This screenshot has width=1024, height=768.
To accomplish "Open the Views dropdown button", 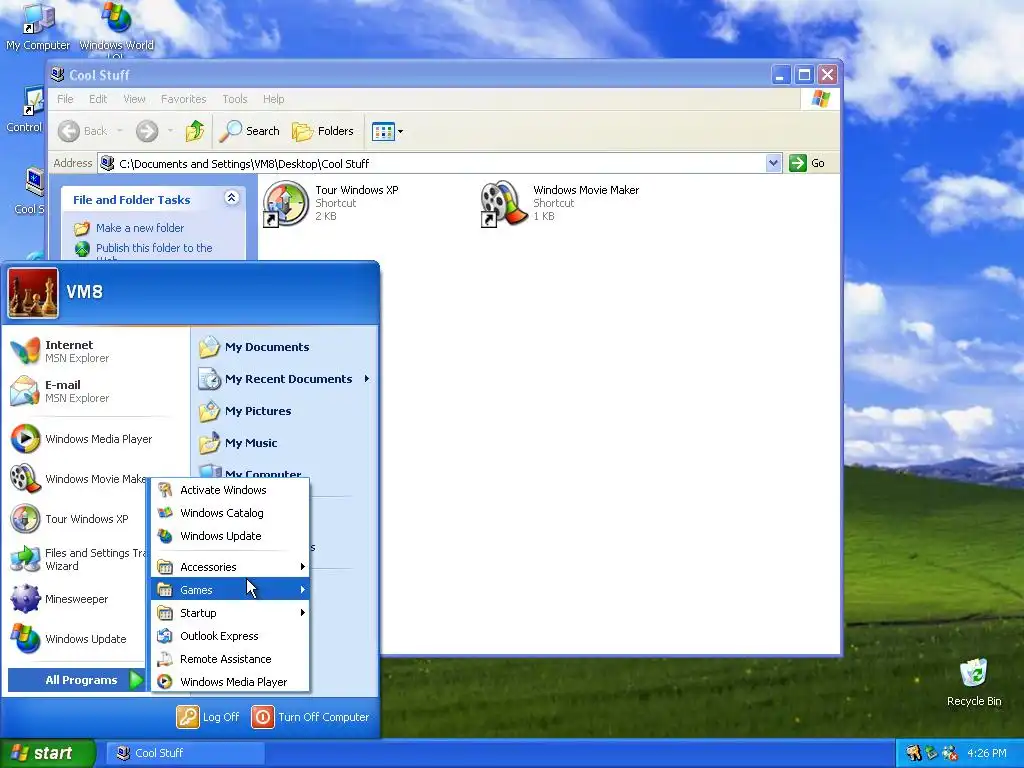I will 387,131.
